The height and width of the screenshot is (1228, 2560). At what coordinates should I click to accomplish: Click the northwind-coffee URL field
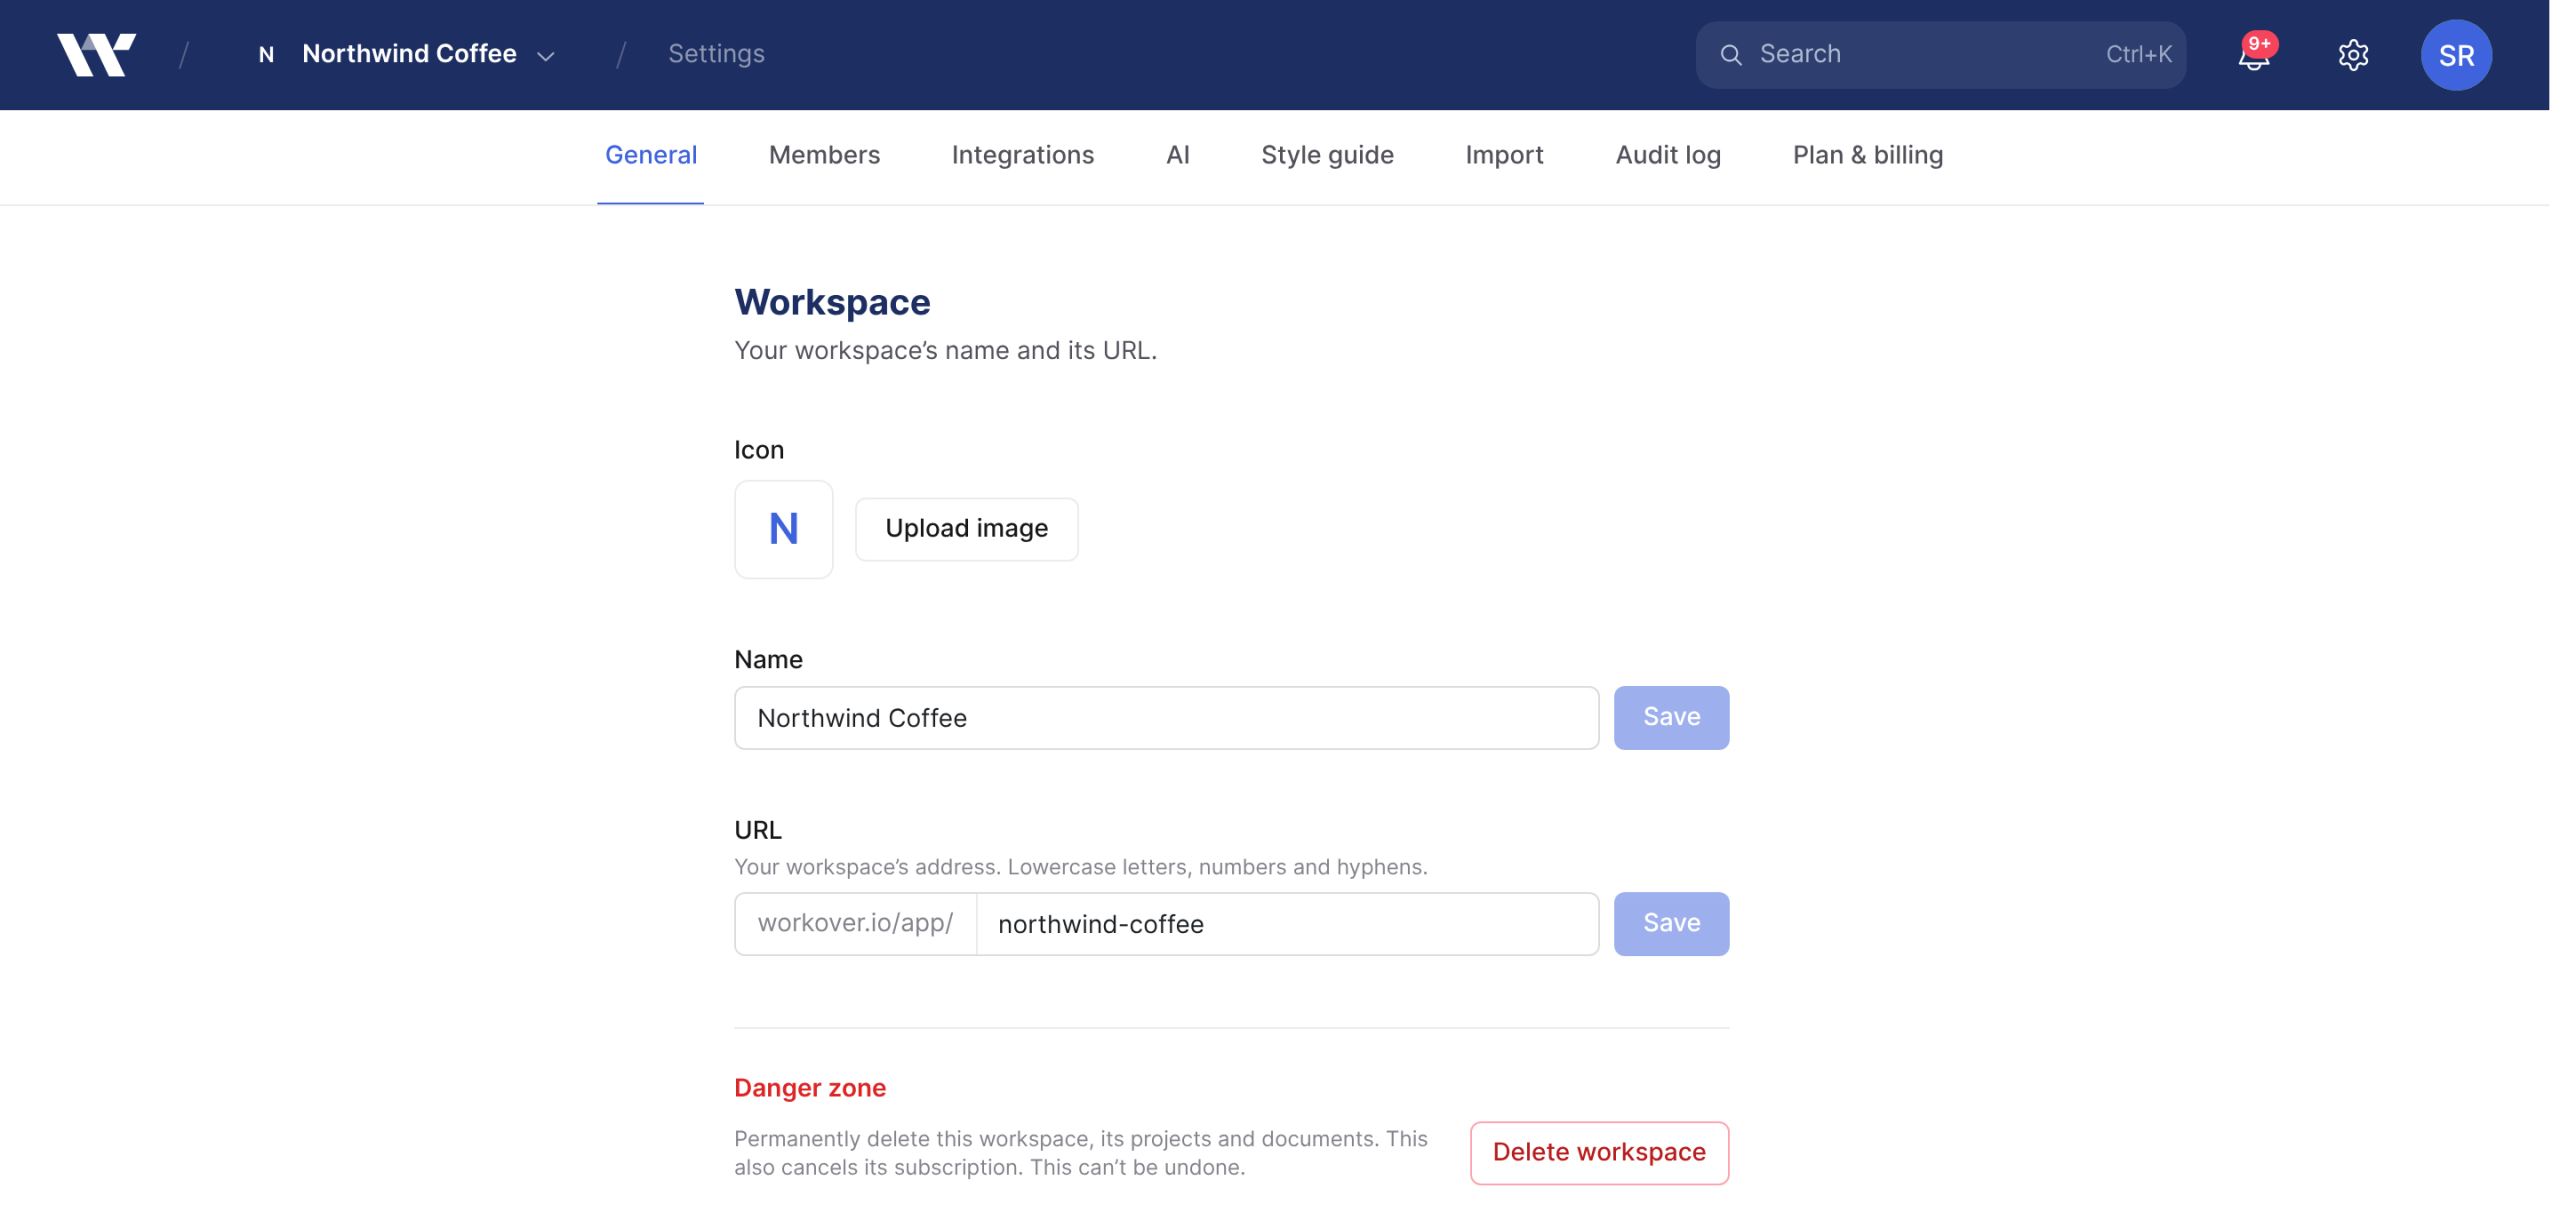click(x=1287, y=924)
